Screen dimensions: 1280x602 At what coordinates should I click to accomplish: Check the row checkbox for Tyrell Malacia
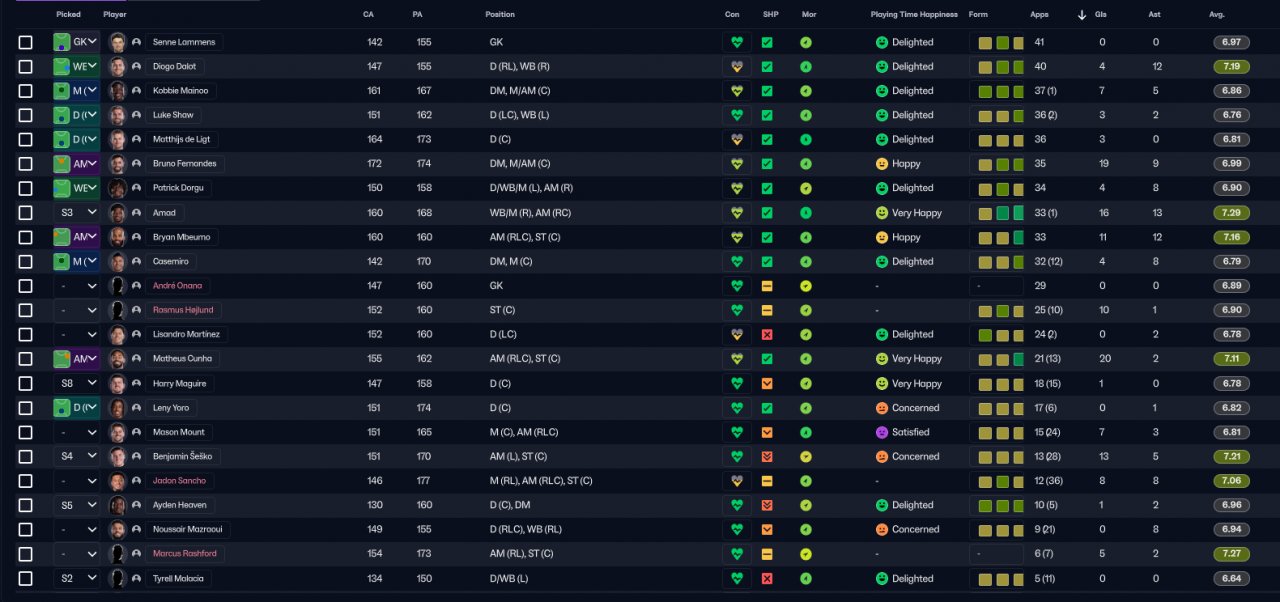[x=26, y=578]
